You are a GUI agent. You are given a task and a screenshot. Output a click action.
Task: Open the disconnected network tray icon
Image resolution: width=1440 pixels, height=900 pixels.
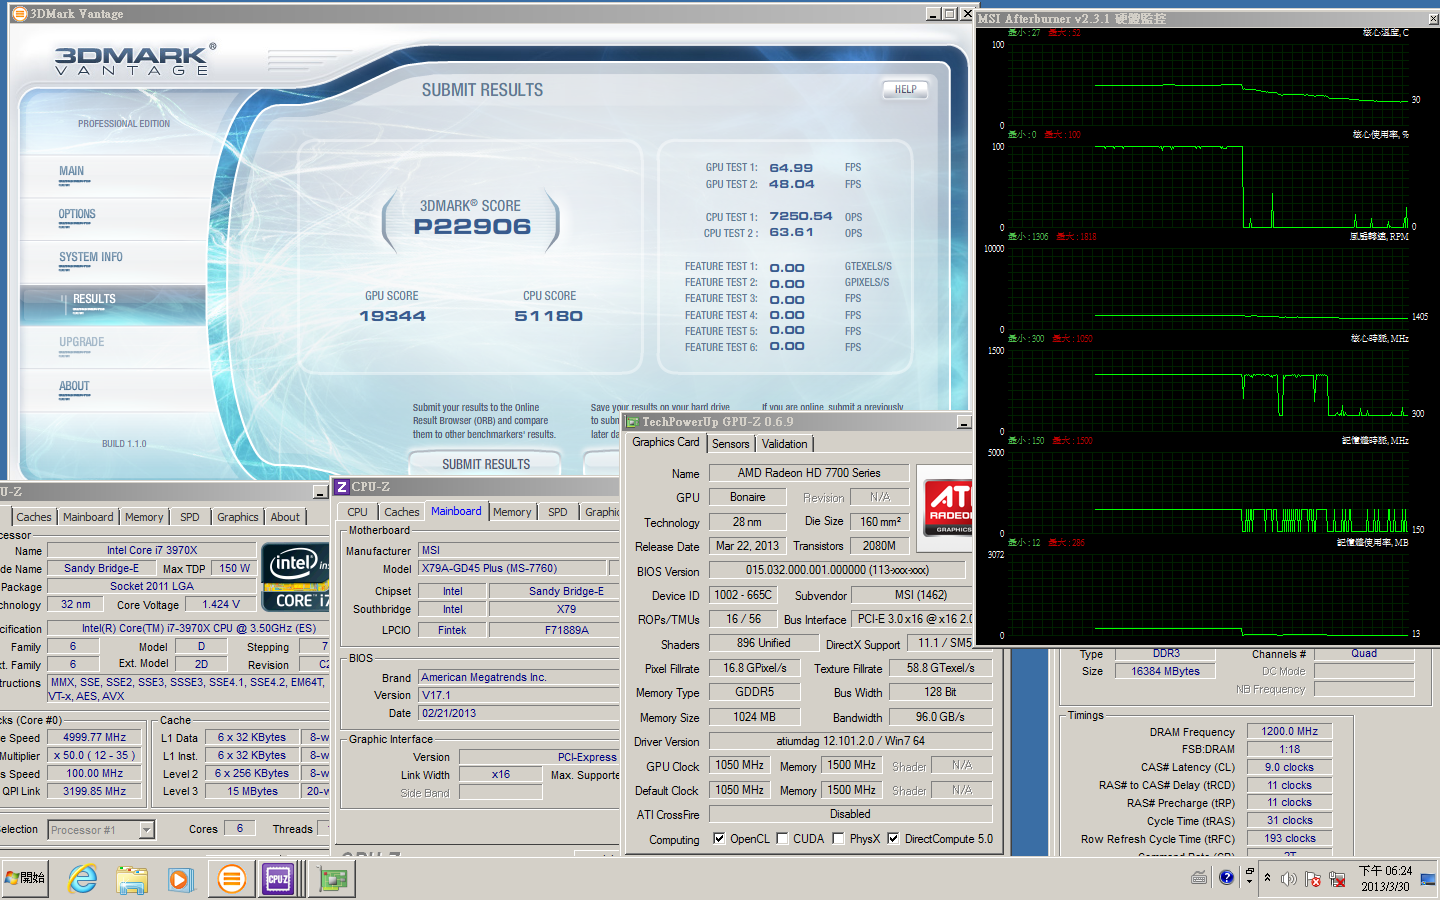point(1337,879)
